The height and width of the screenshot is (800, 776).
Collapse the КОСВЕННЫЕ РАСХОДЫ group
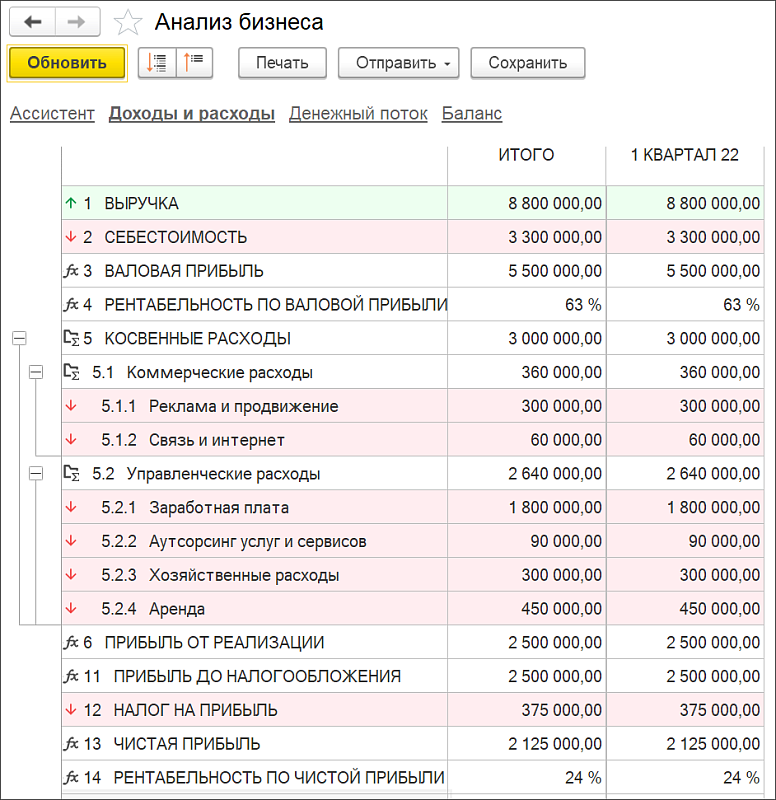pos(18,338)
